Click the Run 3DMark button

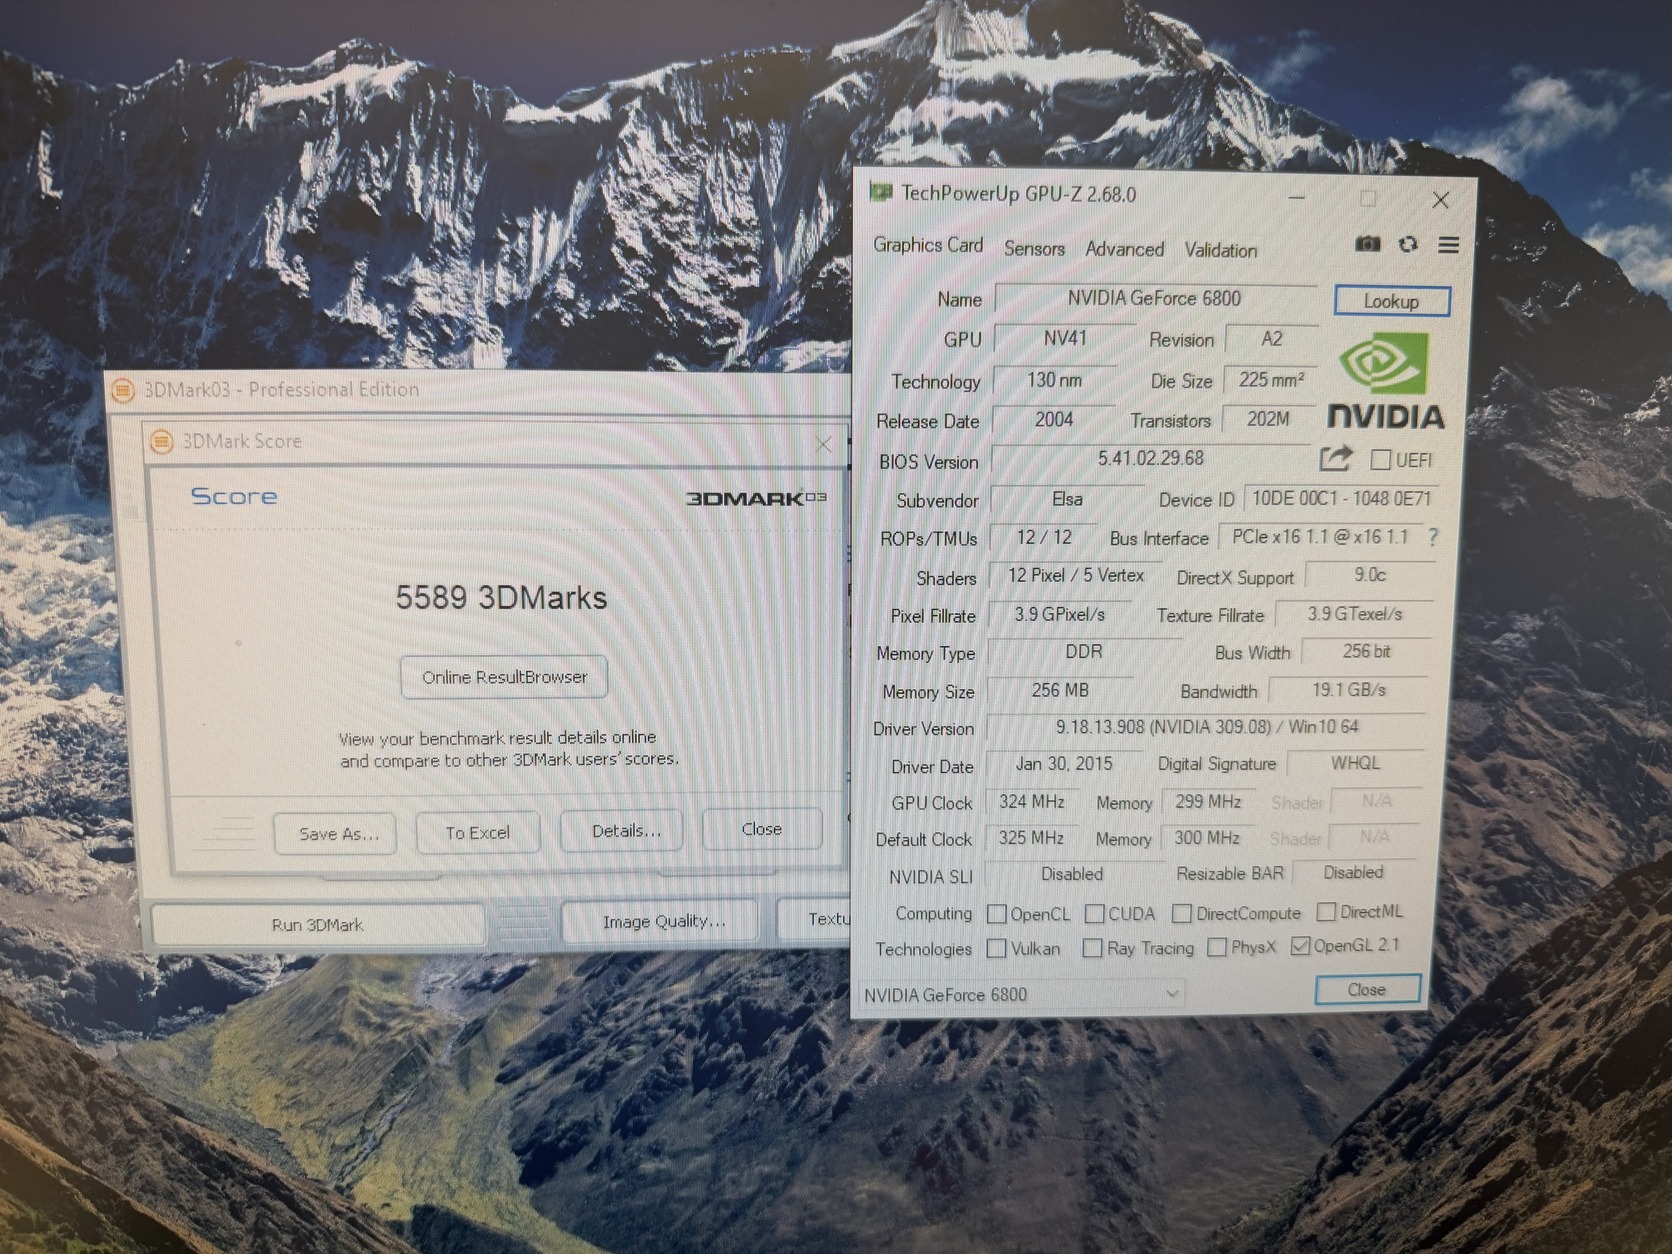click(318, 925)
